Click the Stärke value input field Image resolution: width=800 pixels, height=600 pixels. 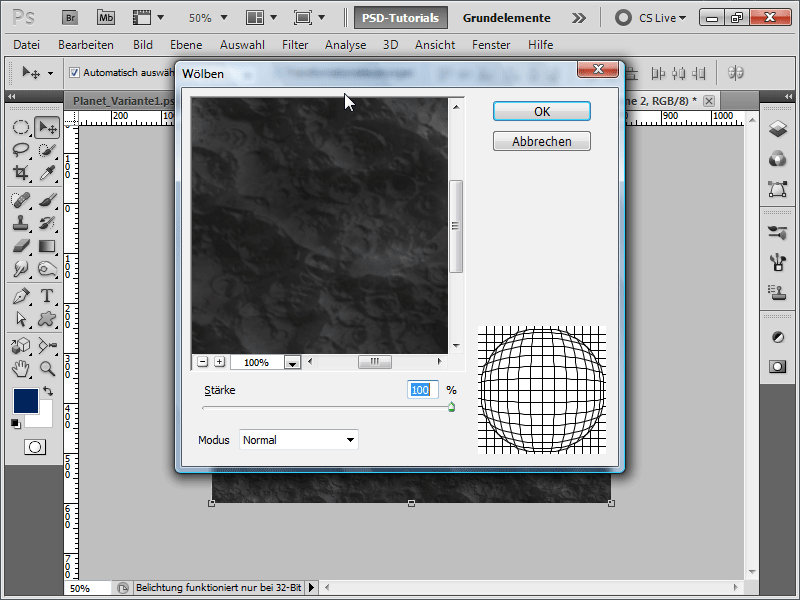pyautogui.click(x=423, y=390)
